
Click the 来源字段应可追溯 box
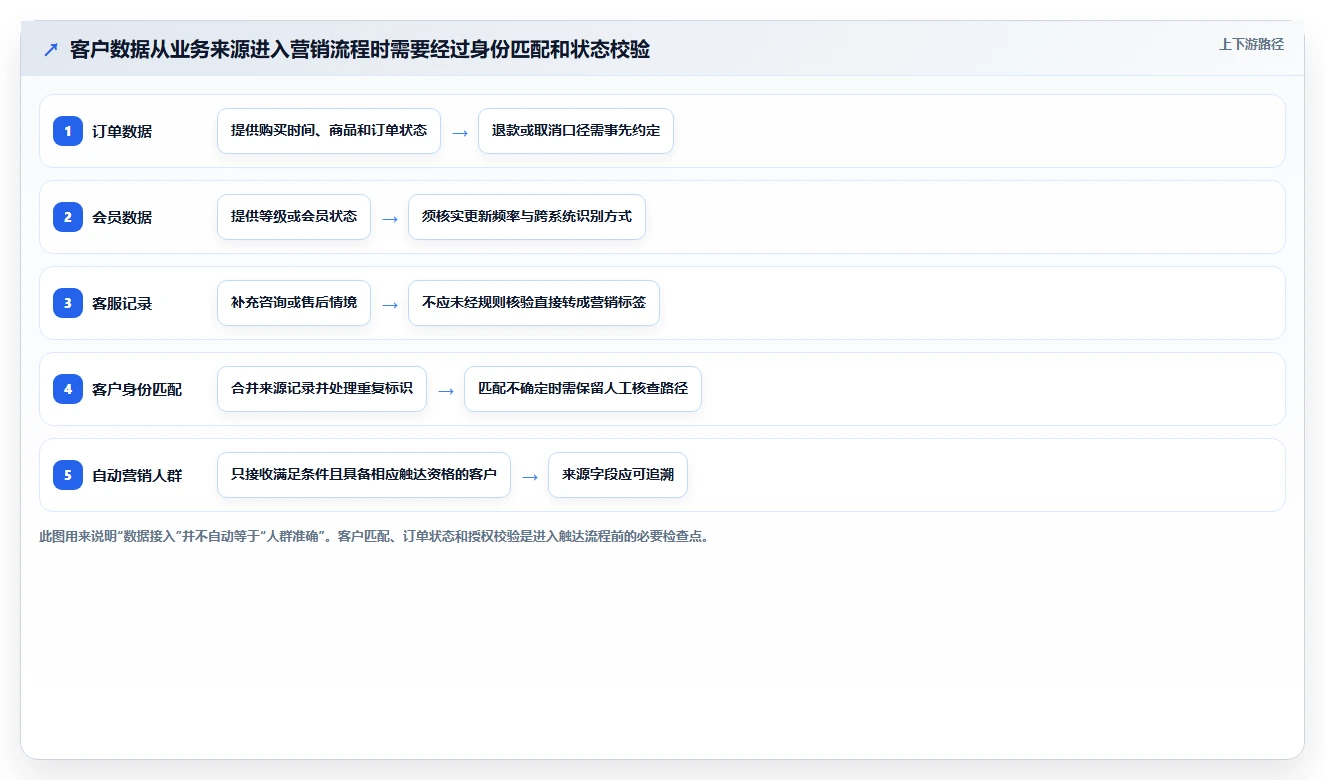pyautogui.click(x=618, y=475)
